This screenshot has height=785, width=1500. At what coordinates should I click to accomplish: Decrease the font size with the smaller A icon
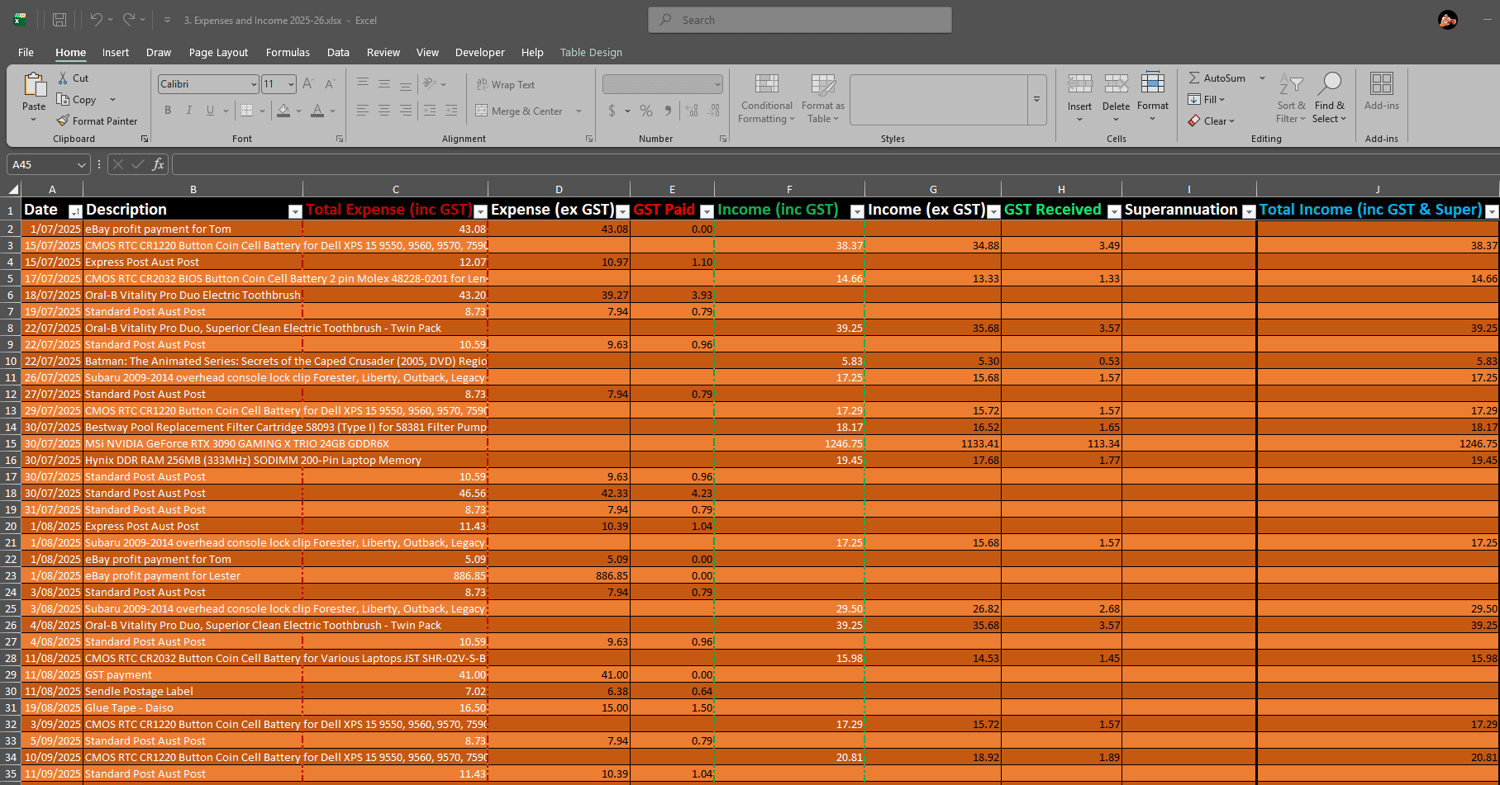[331, 84]
